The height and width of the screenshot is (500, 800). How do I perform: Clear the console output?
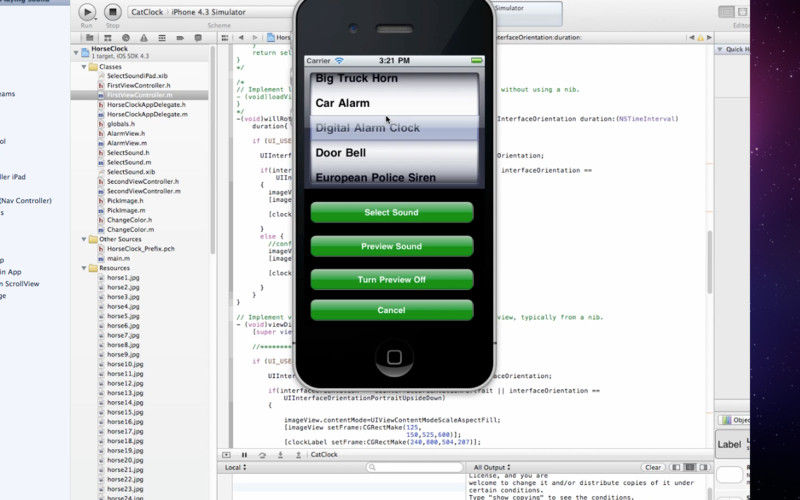coord(653,467)
